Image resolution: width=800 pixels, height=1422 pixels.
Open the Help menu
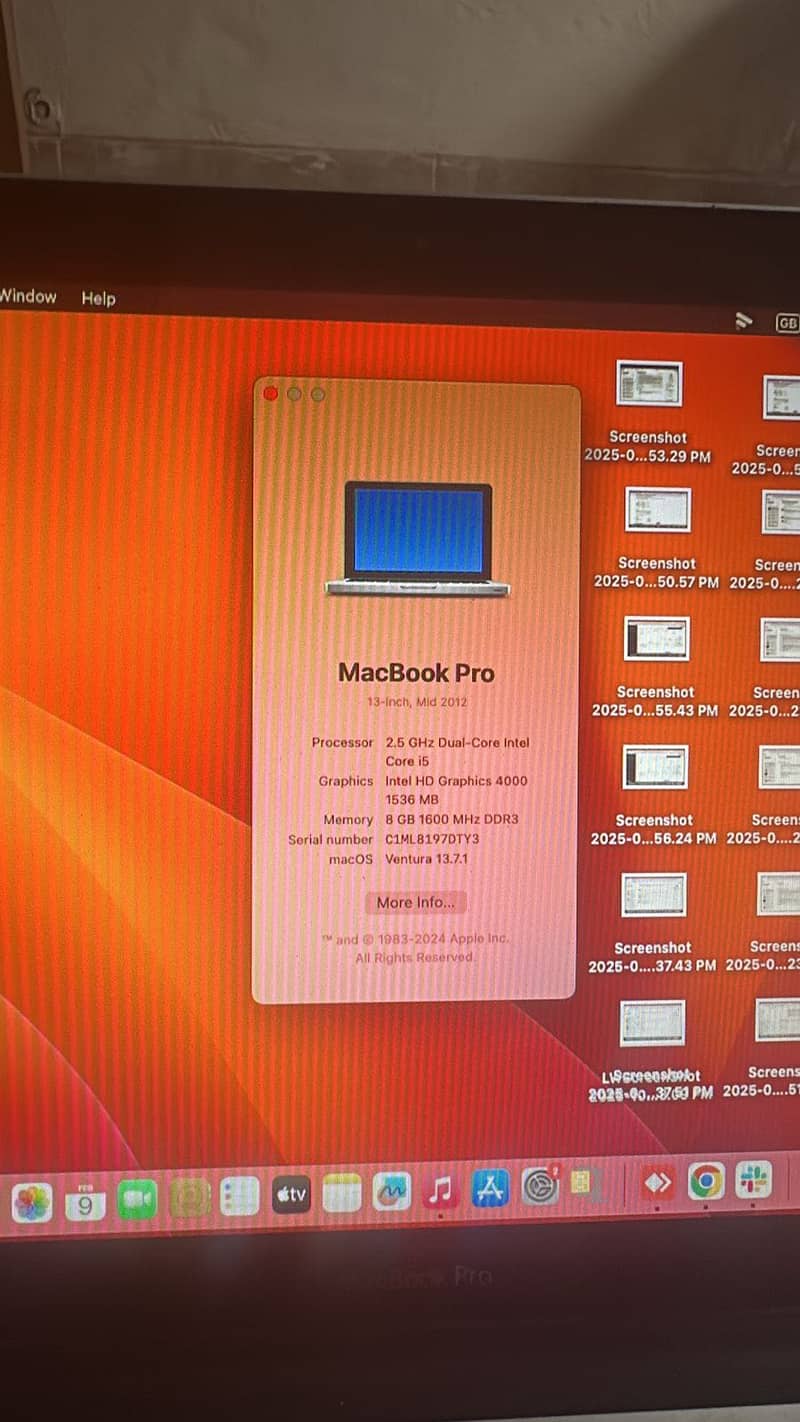click(x=98, y=298)
